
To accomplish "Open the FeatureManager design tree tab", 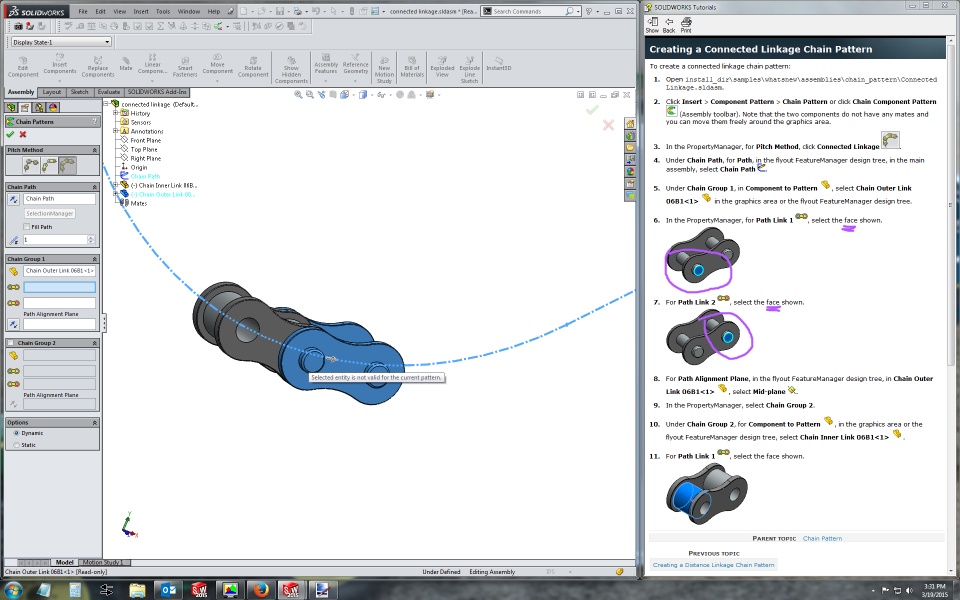I will tap(11, 108).
